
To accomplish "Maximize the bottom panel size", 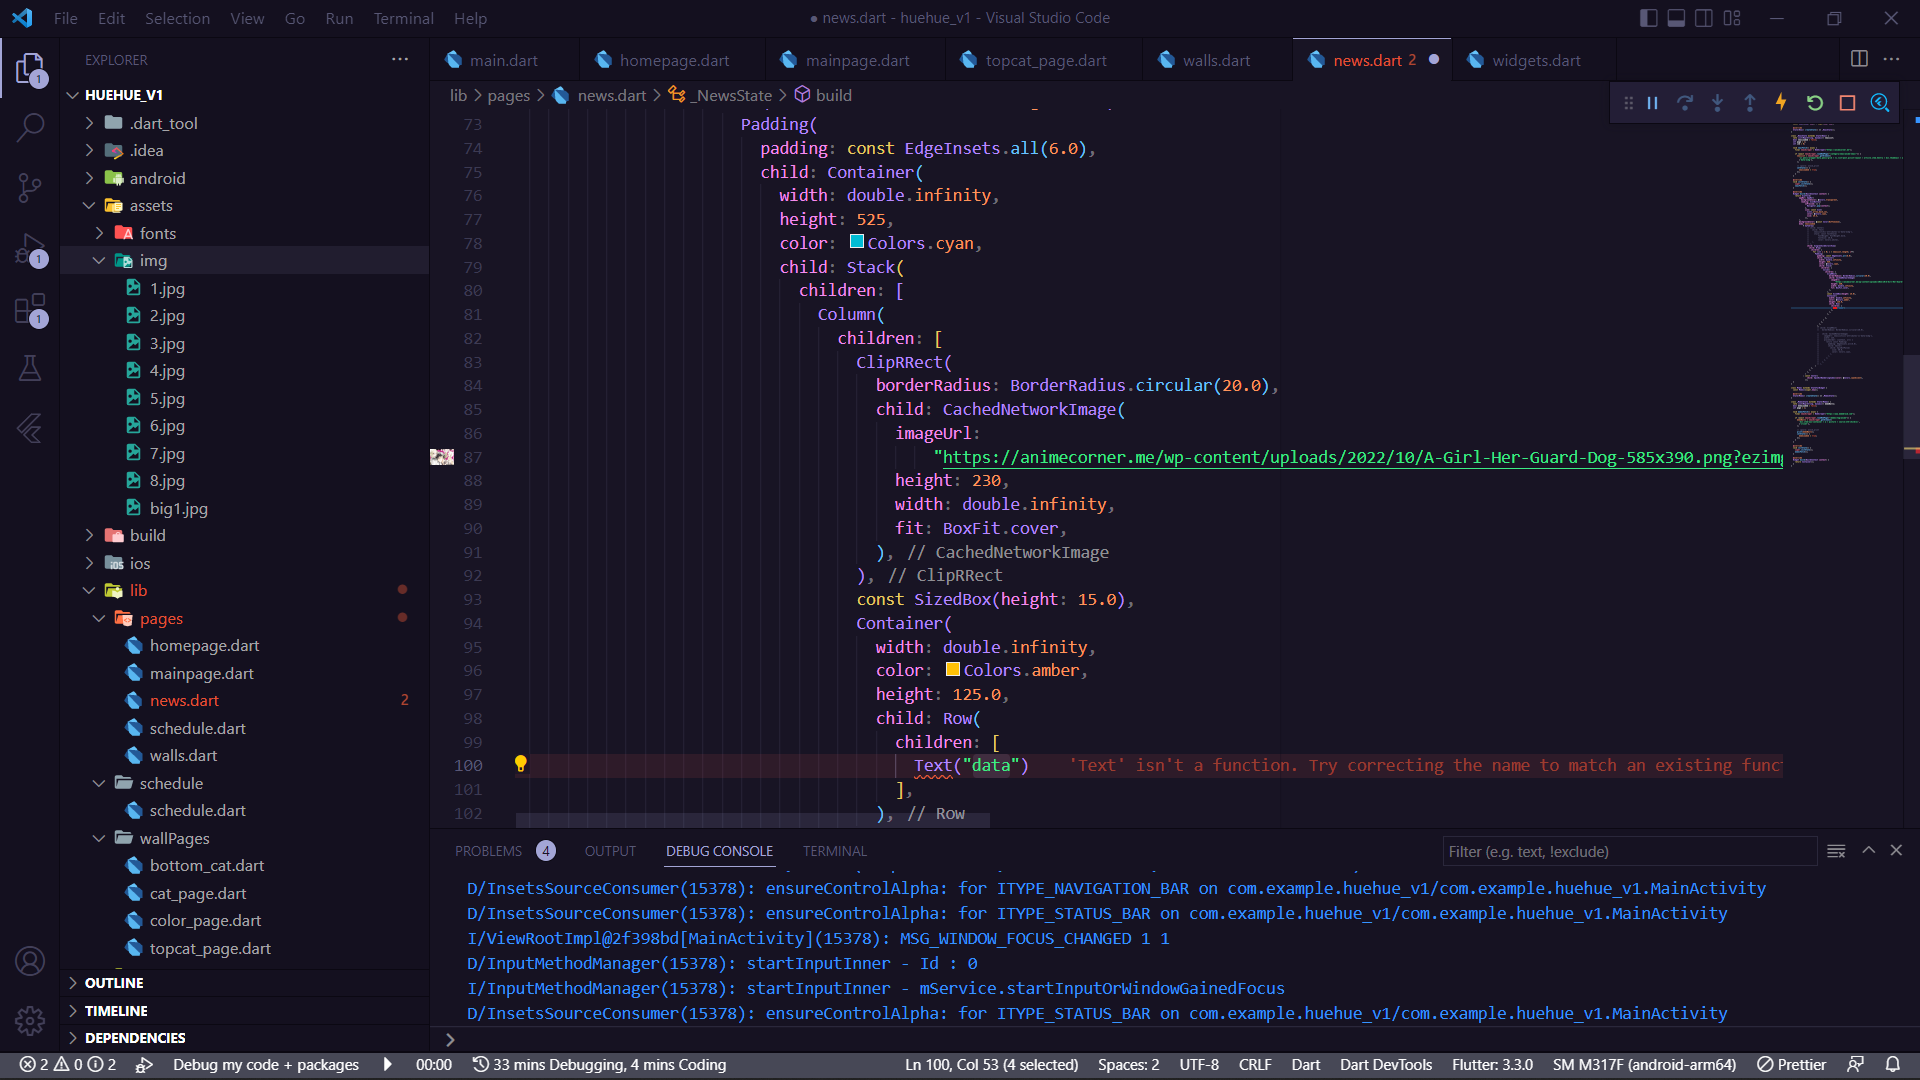I will pos(1868,850).
